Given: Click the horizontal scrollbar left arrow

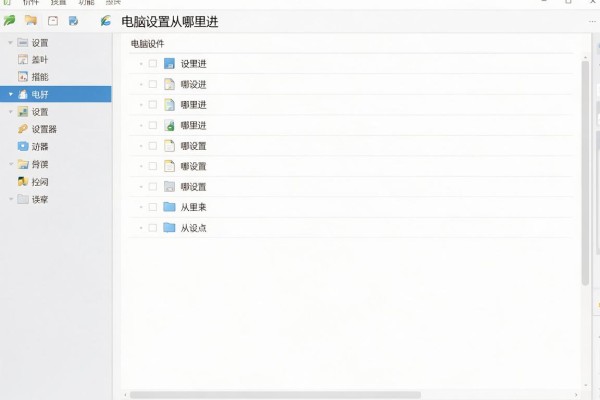Looking at the screenshot, I should point(125,395).
